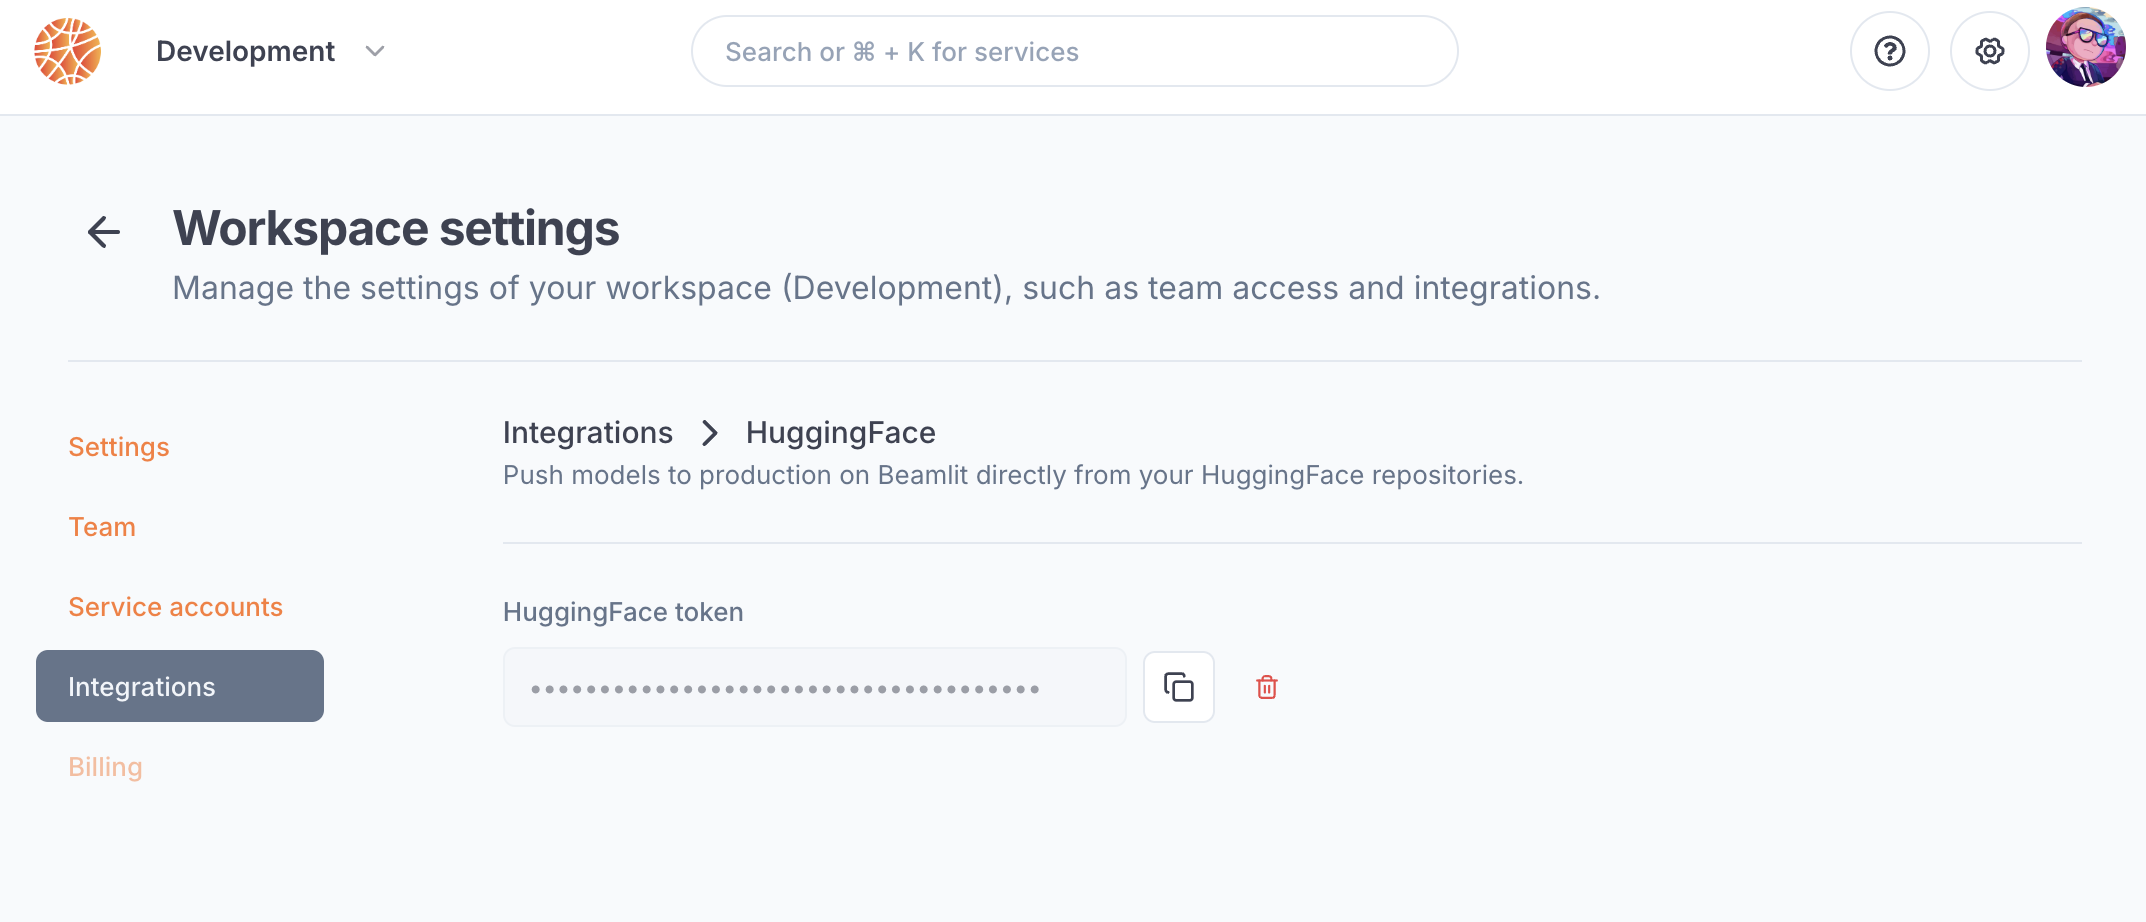Click the breadcrumb chevron separator
This screenshot has width=2146, height=922.
coord(710,433)
